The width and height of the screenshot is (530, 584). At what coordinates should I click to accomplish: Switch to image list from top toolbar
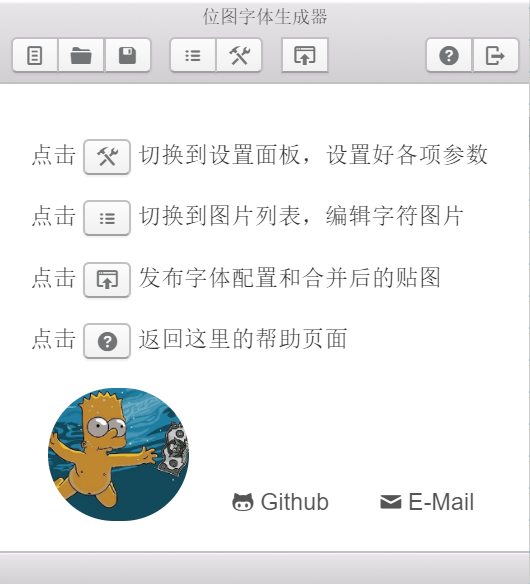tap(193, 55)
